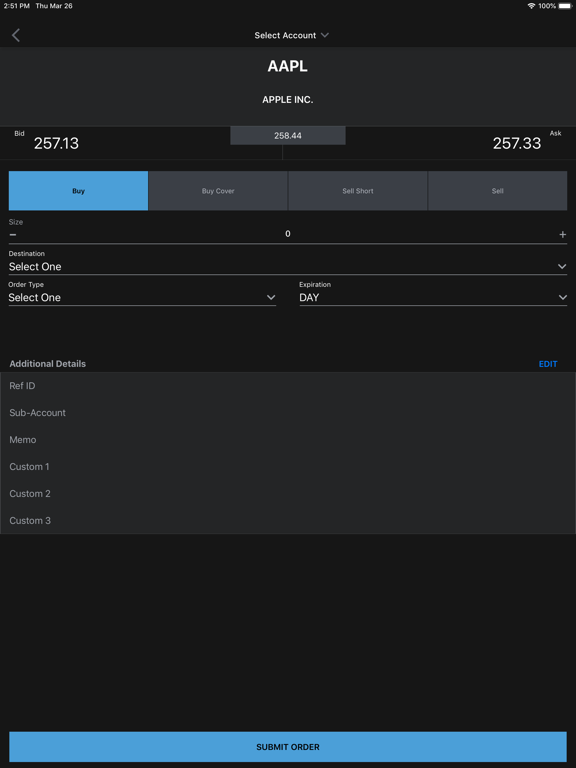This screenshot has height=768, width=576.
Task: Tap the APPLE INC. company name
Action: [x=288, y=100]
